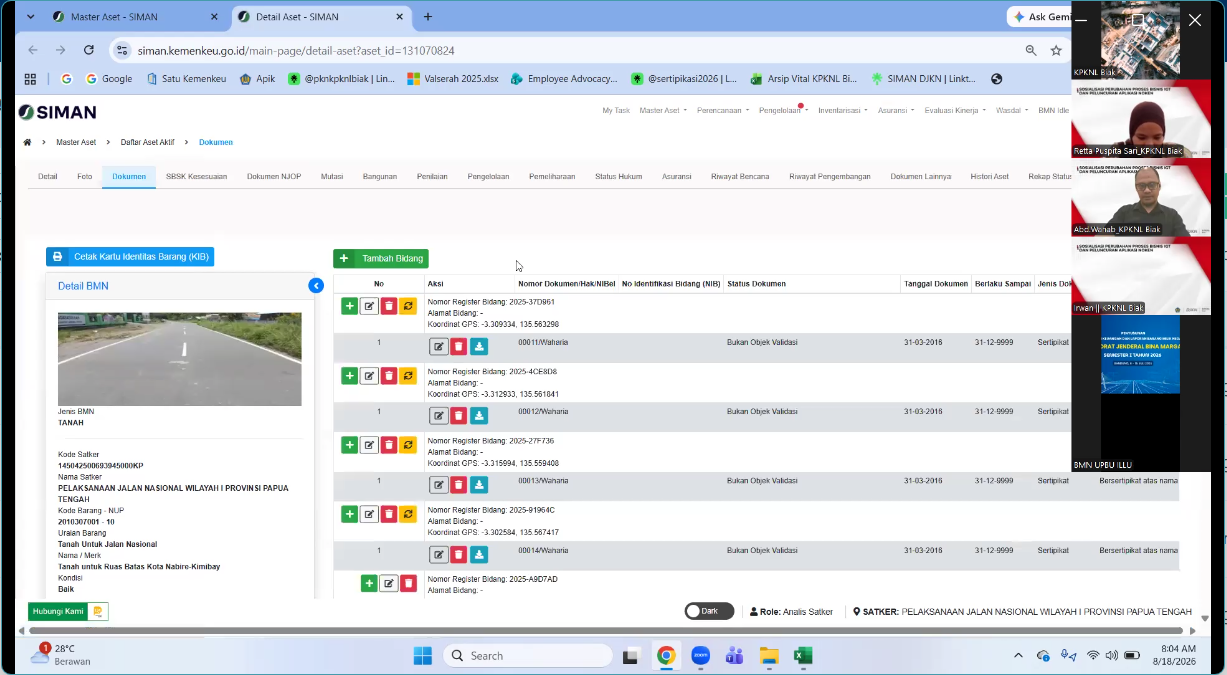Screen dimensions: 1227x675
Task: Switch to the Status Hukum tab
Action: [618, 177]
